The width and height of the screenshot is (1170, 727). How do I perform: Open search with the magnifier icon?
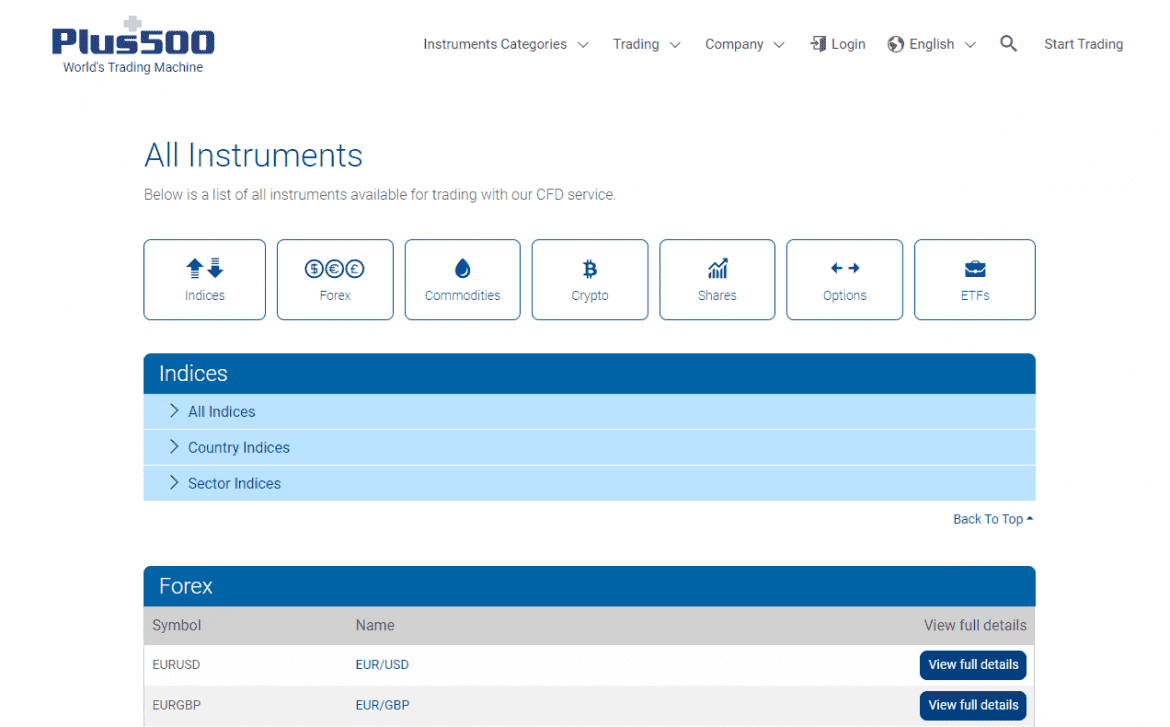1008,43
